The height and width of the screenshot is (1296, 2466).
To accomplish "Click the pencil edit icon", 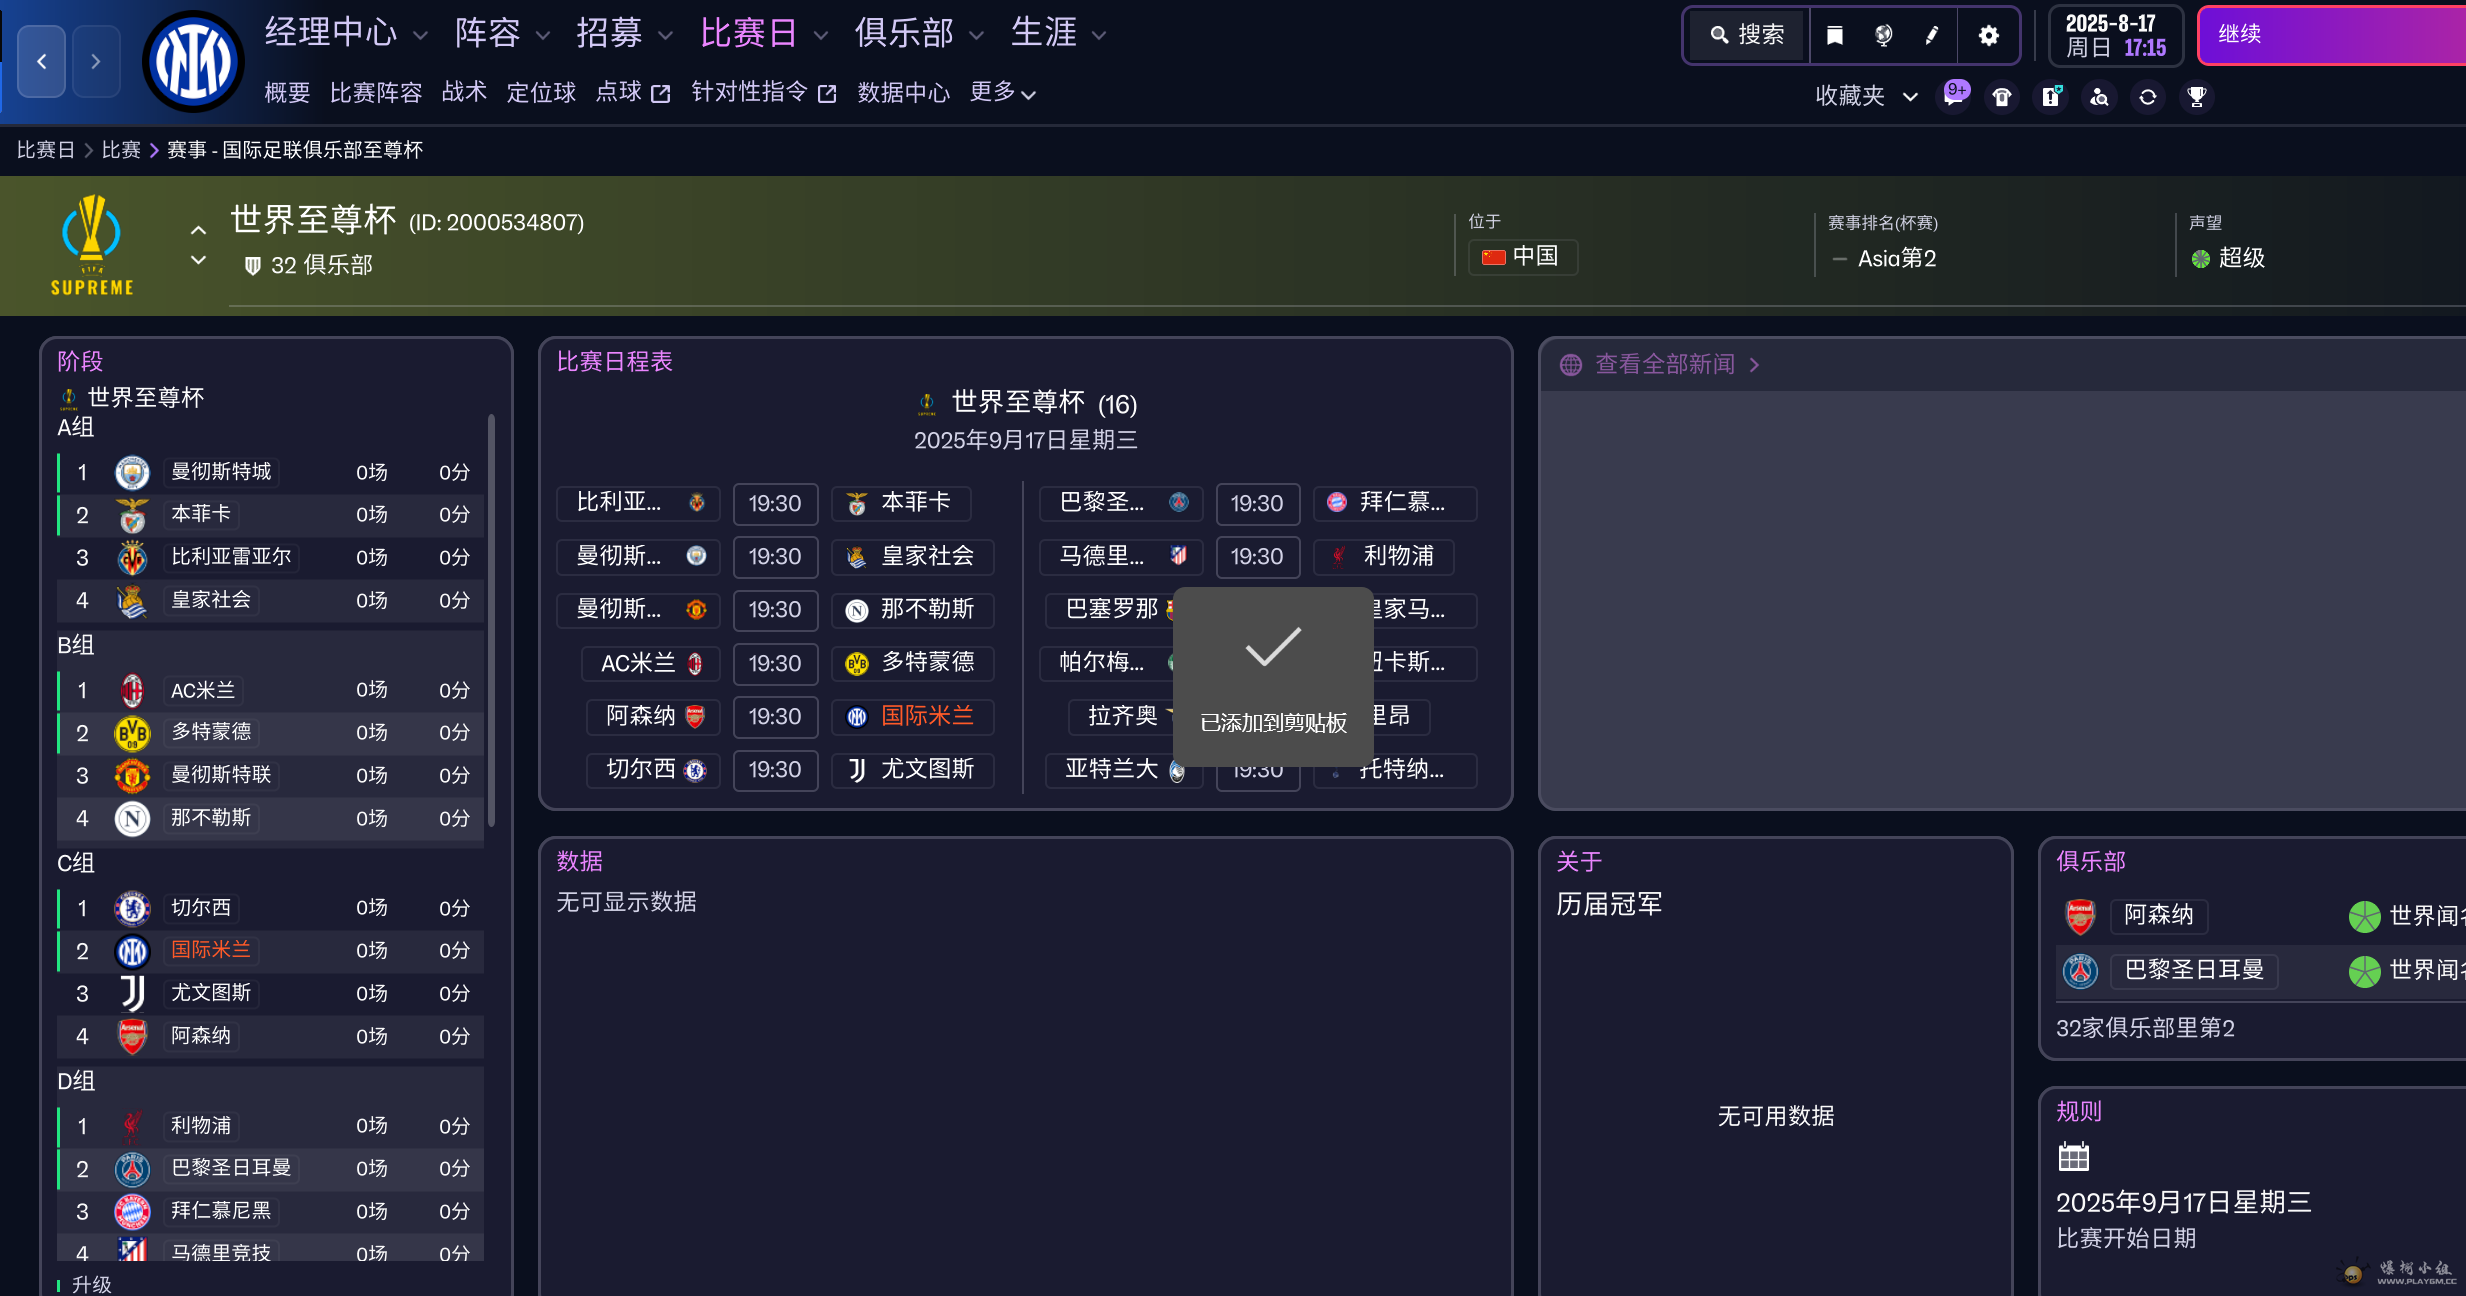I will click(1932, 36).
